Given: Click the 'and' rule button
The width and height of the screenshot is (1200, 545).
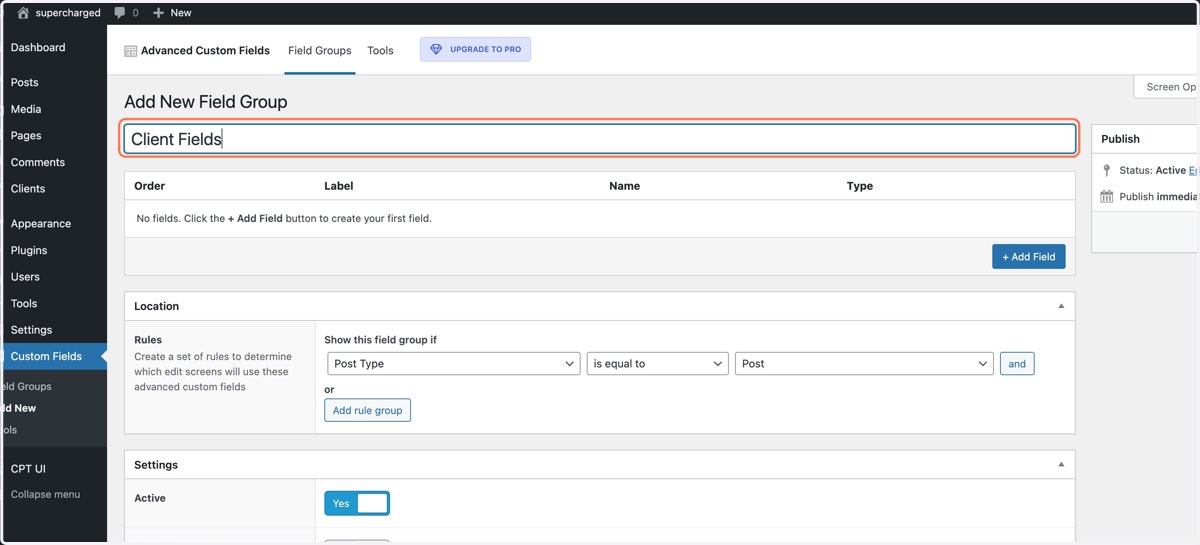Looking at the screenshot, I should (x=1017, y=364).
